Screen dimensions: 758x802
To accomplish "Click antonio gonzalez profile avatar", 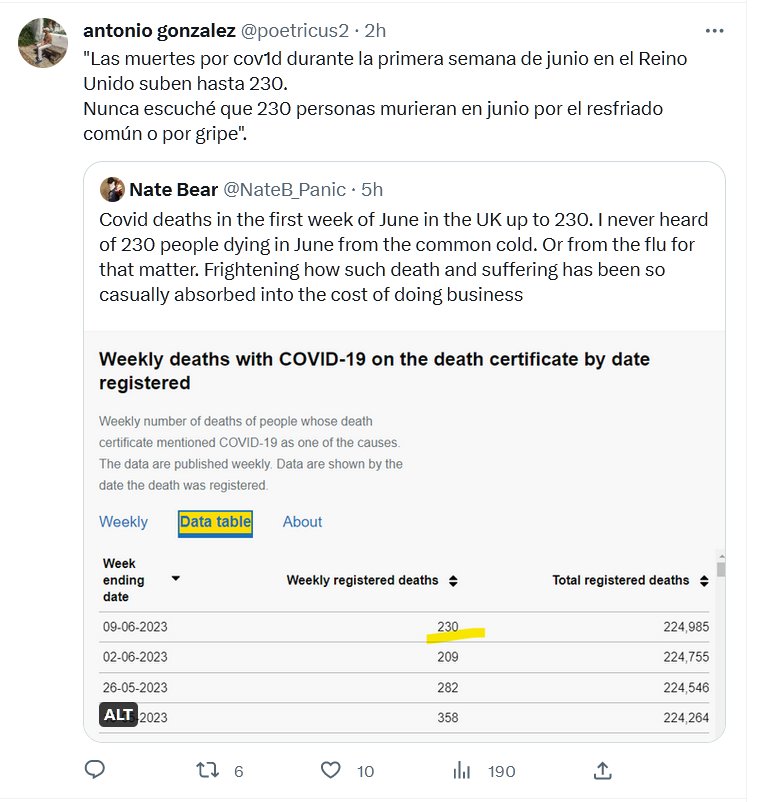I will point(43,43).
